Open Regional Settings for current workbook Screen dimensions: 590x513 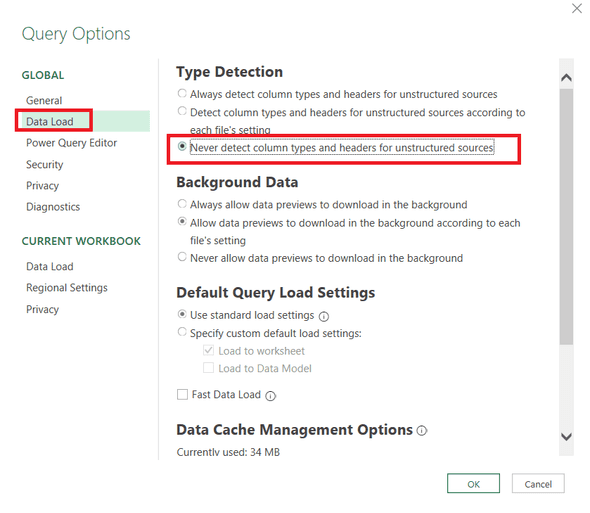(67, 288)
